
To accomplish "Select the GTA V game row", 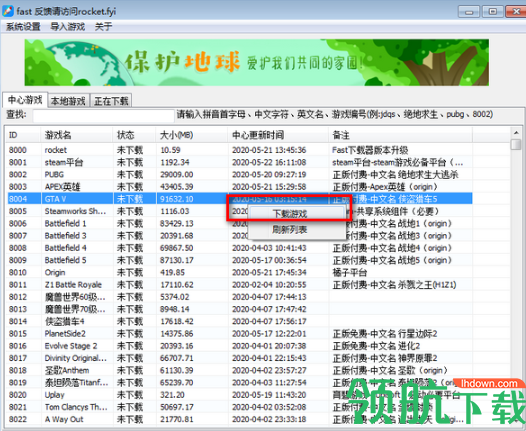I will [x=240, y=199].
